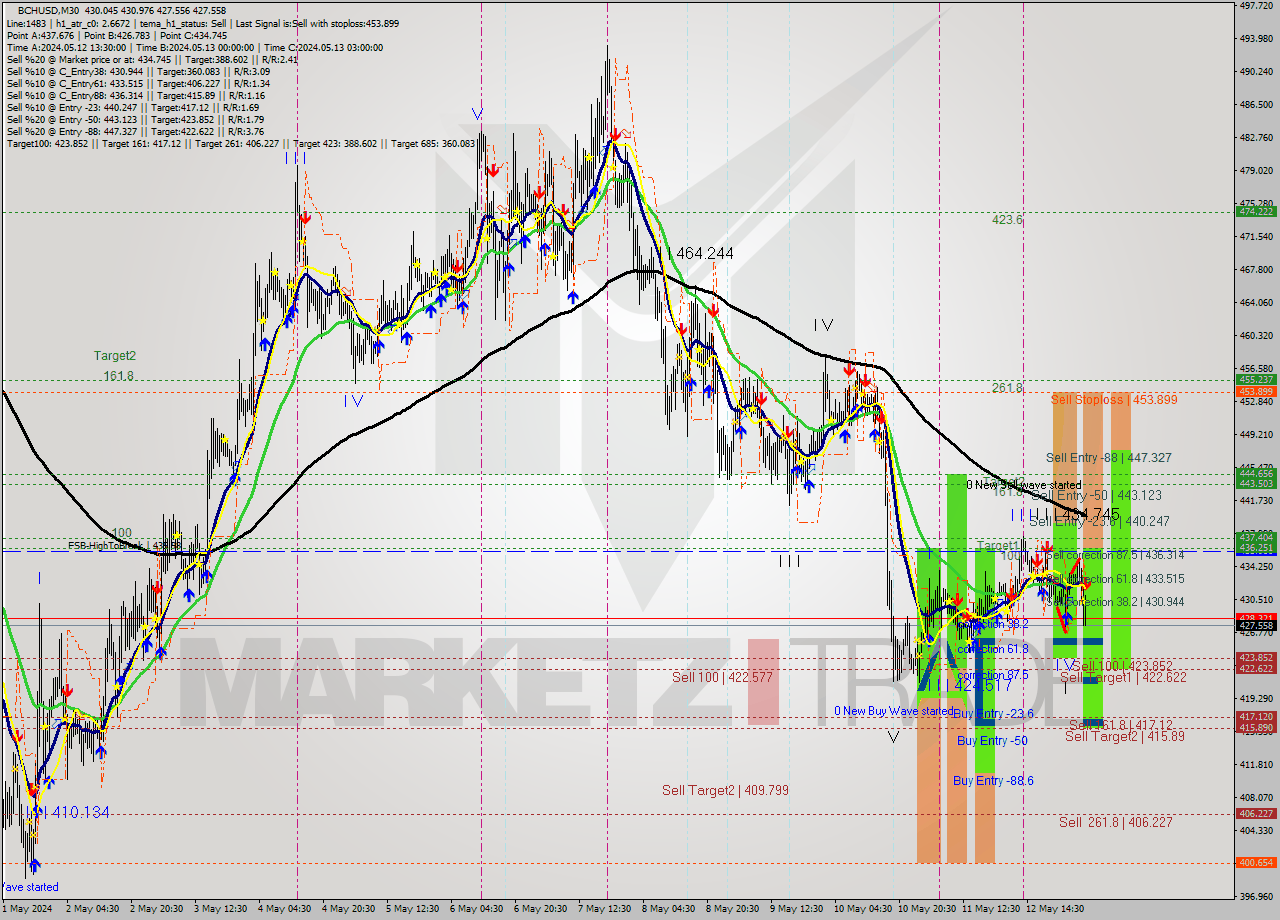Click the red 406.227 price tag

[x=1256, y=814]
